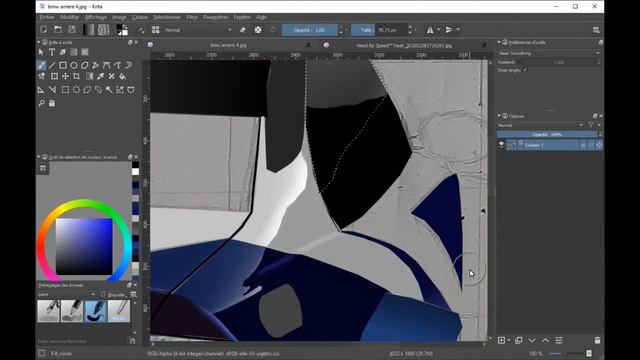Expand horizontal mirror options arrow

coord(438,30)
